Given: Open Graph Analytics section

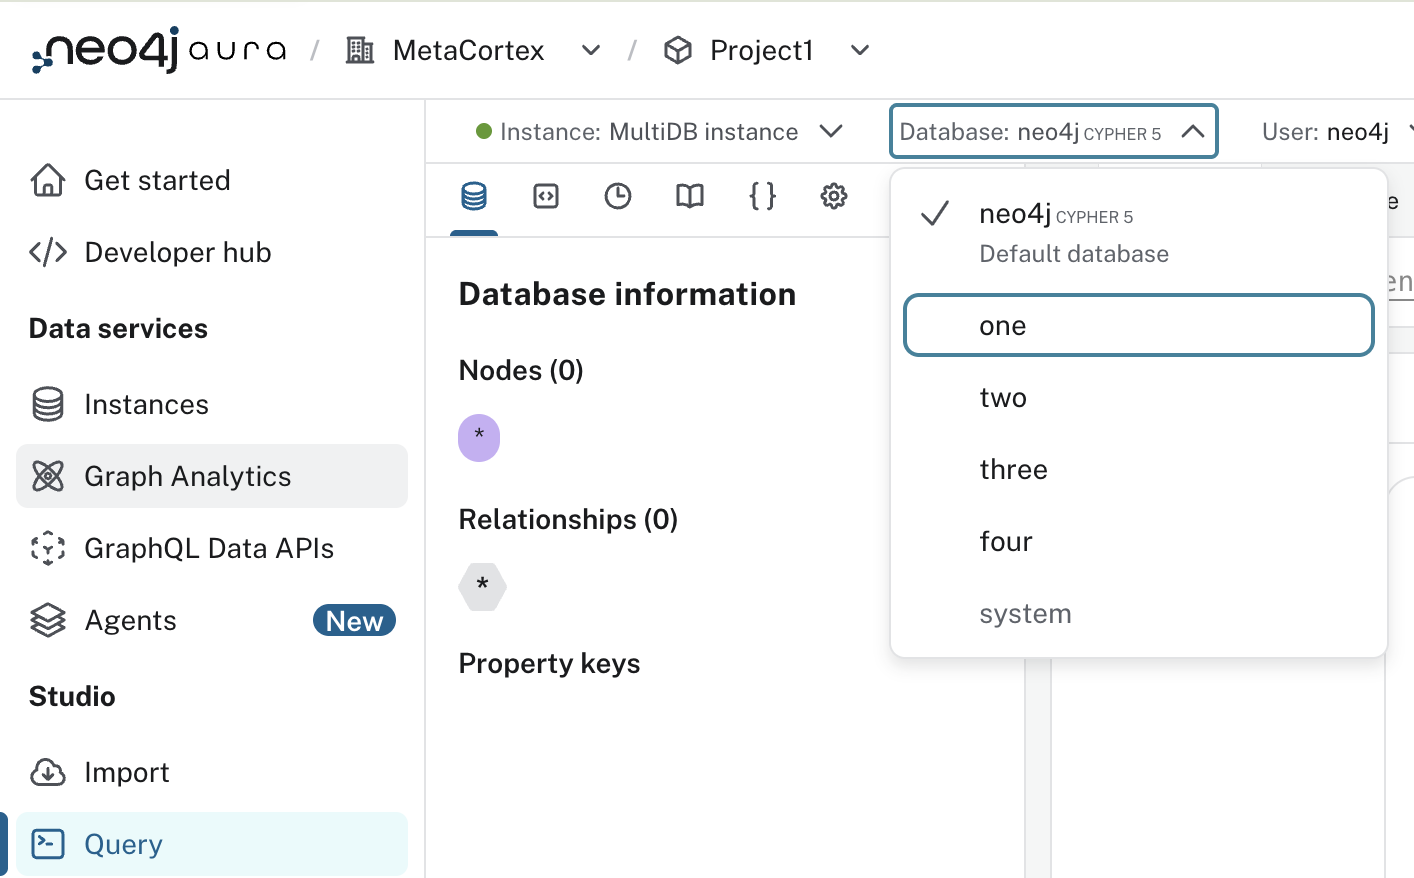Looking at the screenshot, I should point(212,476).
